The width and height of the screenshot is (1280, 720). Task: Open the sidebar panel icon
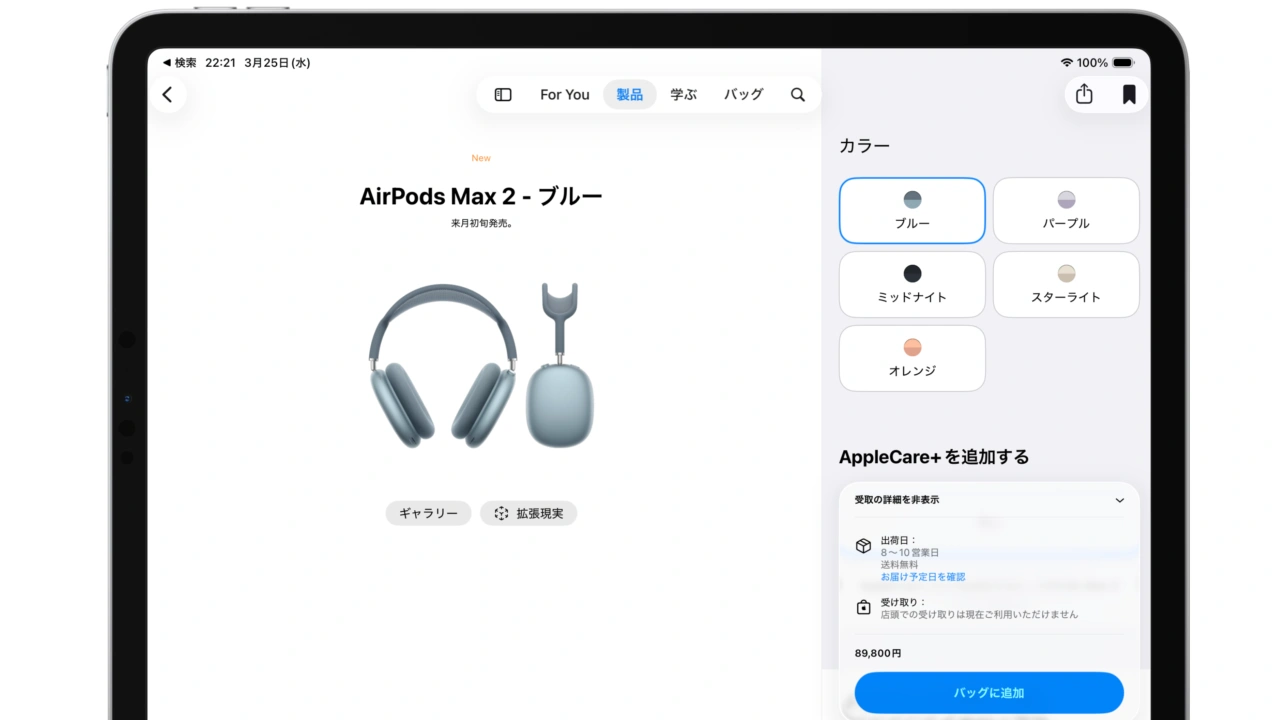(x=502, y=94)
